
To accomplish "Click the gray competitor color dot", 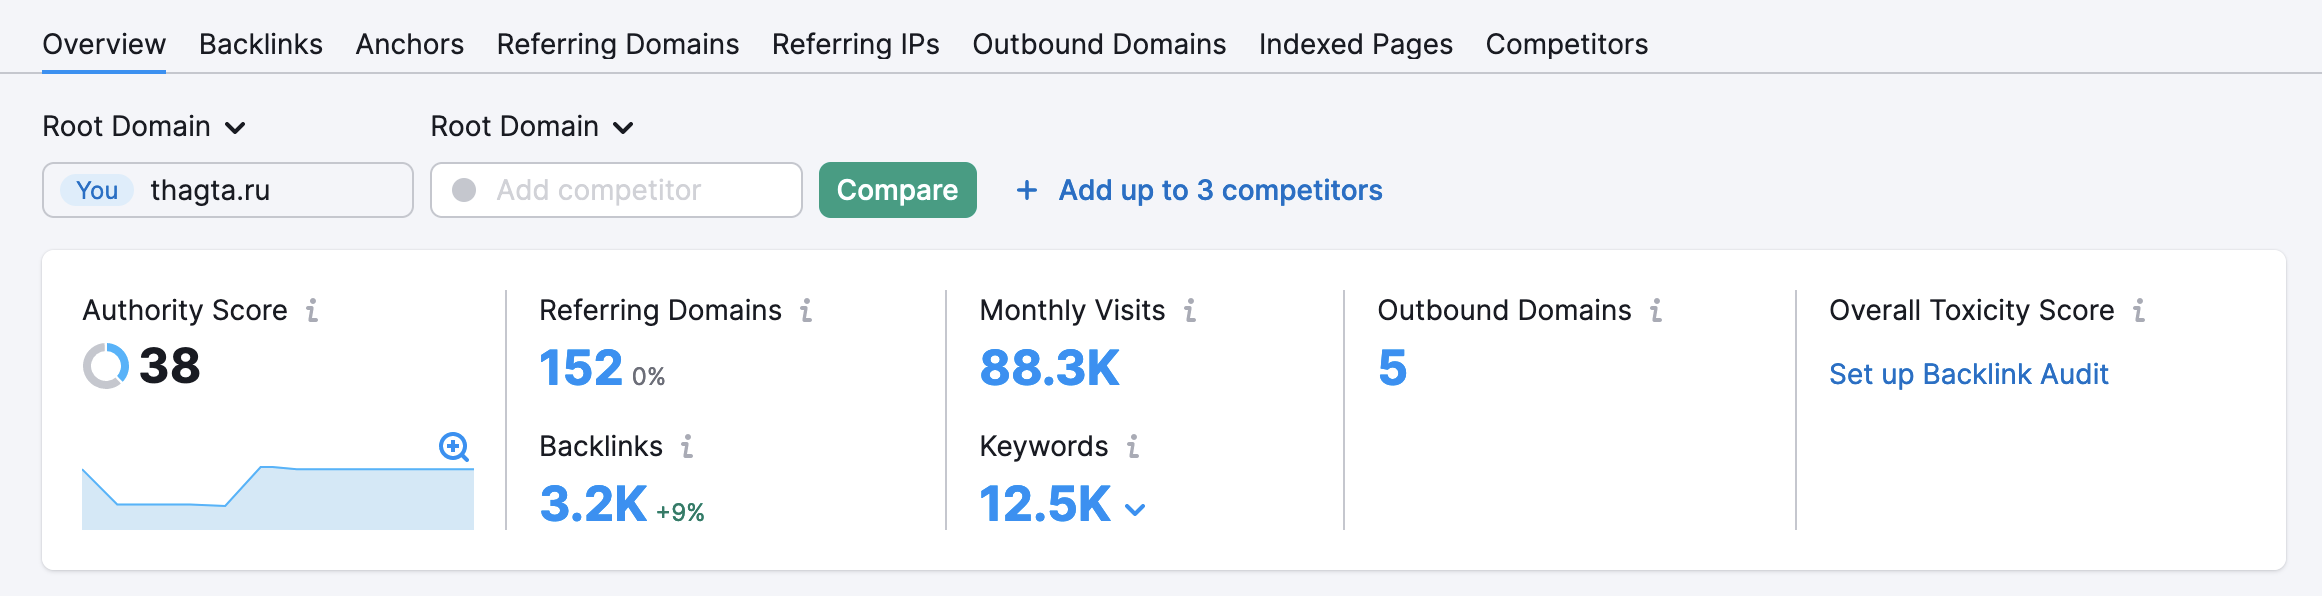I will point(464,190).
